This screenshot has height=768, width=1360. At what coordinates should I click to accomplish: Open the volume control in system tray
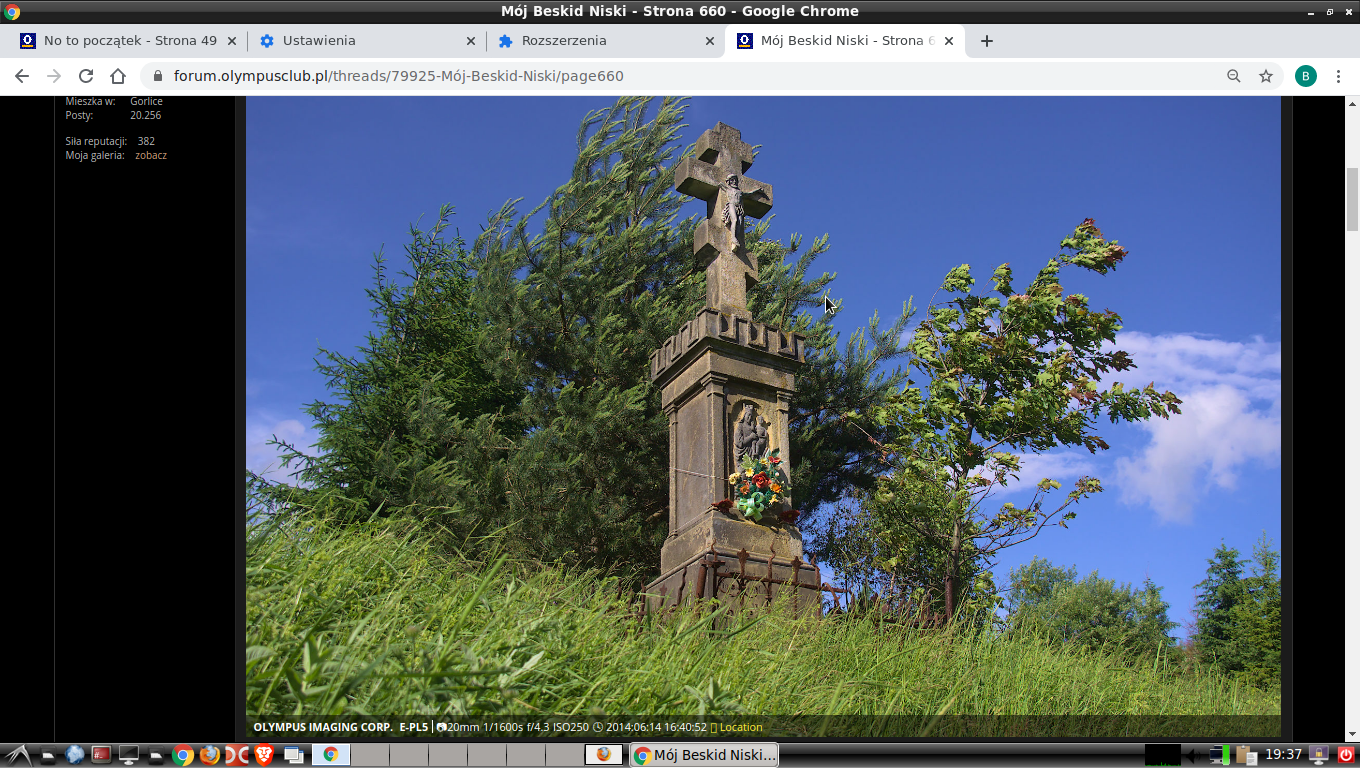click(x=1193, y=755)
